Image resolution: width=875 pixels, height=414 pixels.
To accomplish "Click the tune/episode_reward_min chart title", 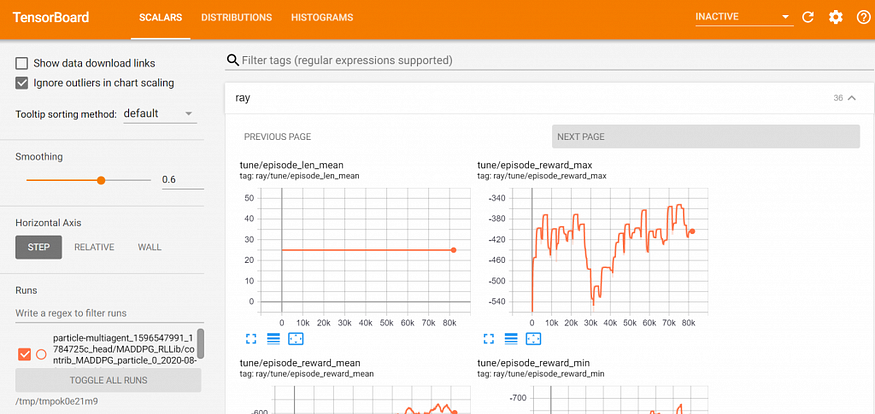I will [534, 363].
